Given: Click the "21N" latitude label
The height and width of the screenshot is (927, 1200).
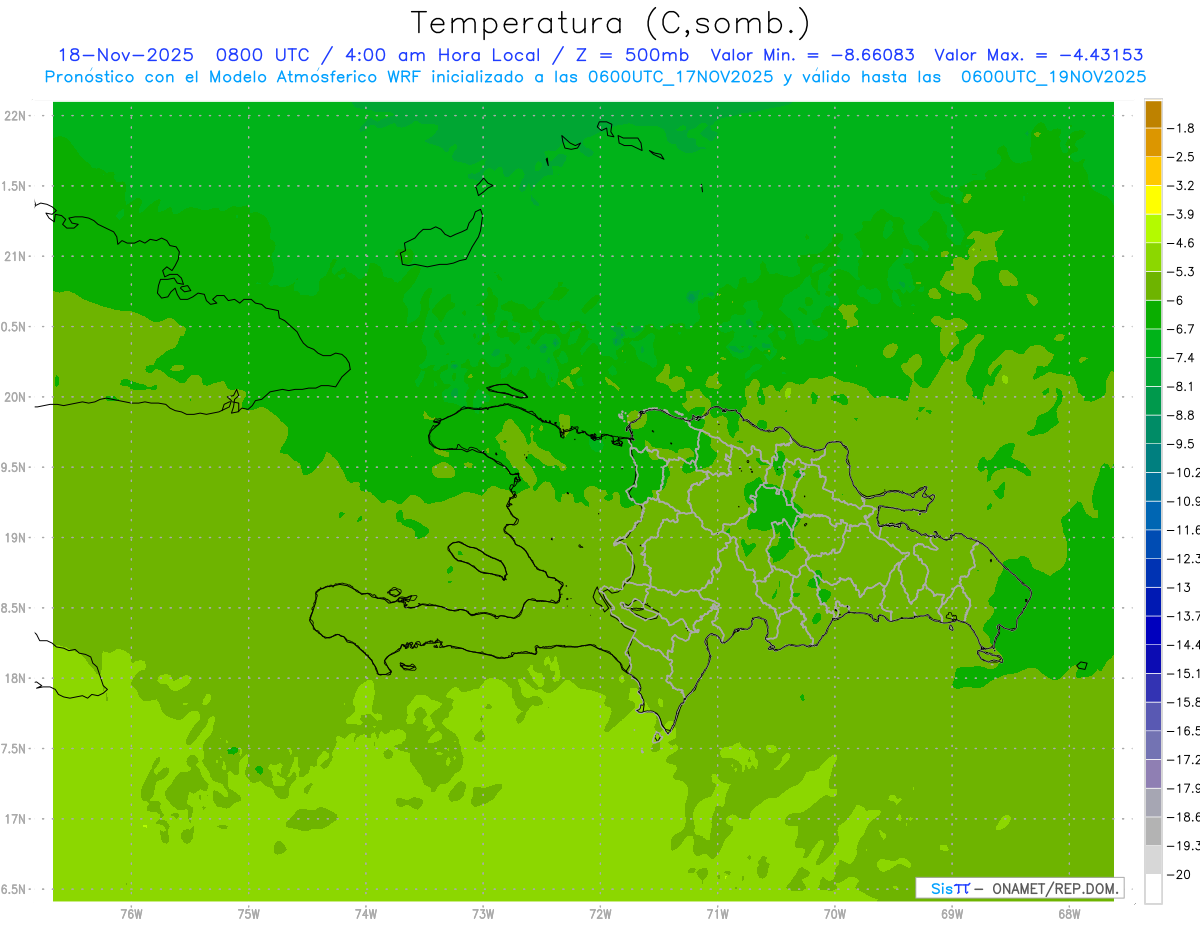Looking at the screenshot, I should point(16,257).
